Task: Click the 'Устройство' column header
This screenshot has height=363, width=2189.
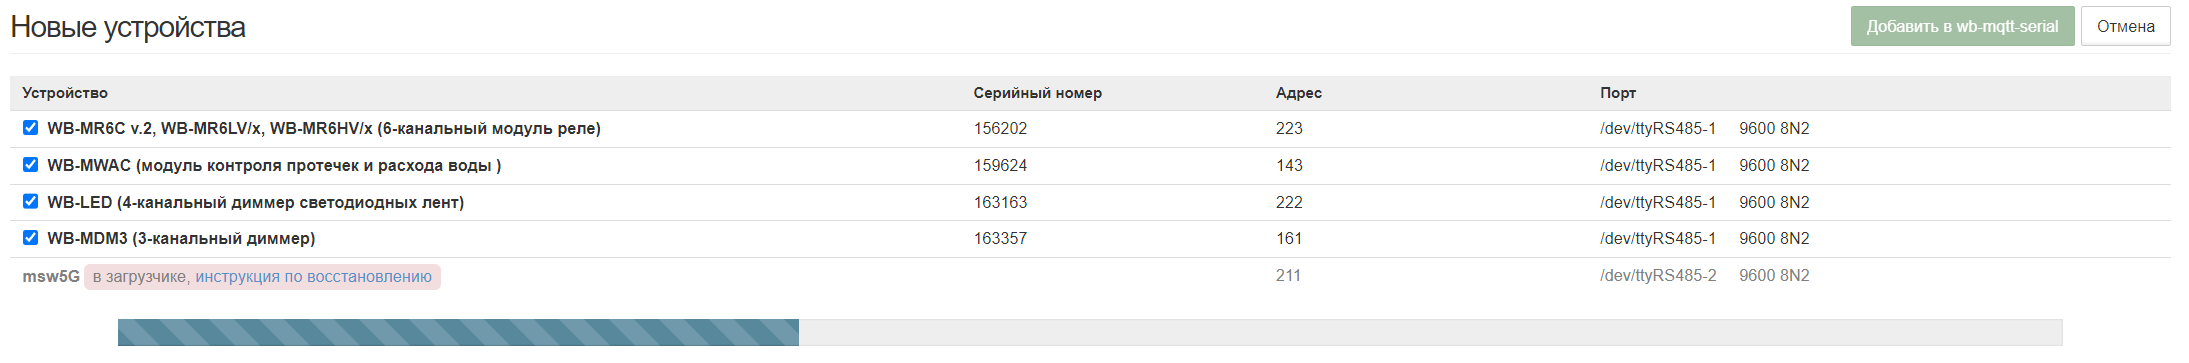Action: coord(65,93)
